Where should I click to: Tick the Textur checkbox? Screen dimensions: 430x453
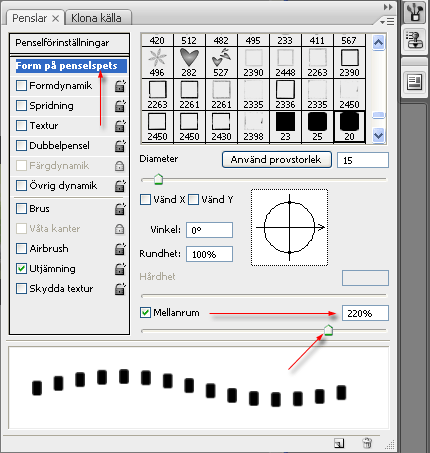(21, 126)
